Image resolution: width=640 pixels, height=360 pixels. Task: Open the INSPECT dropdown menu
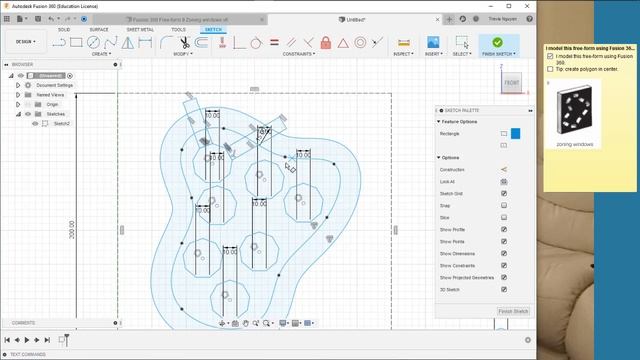click(403, 54)
